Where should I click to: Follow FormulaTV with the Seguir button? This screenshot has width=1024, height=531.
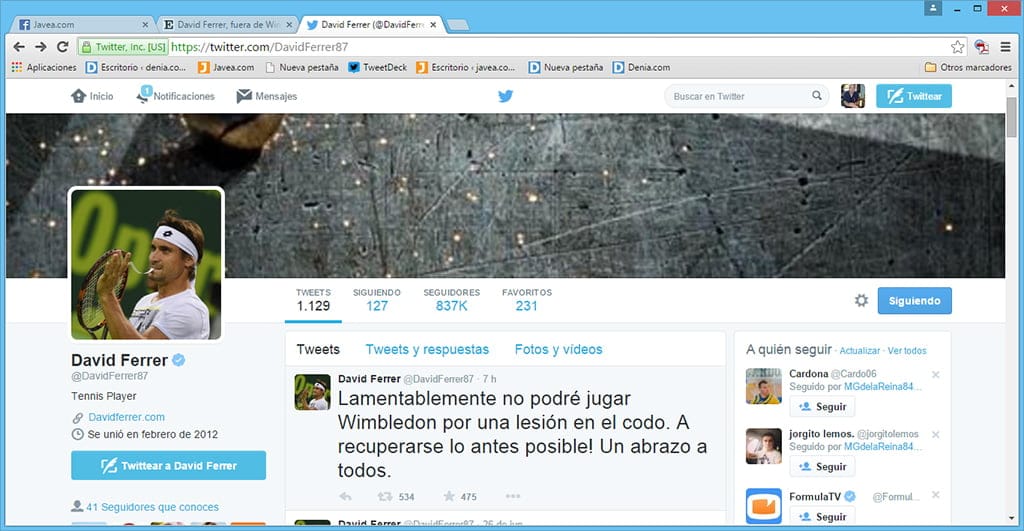tap(822, 517)
